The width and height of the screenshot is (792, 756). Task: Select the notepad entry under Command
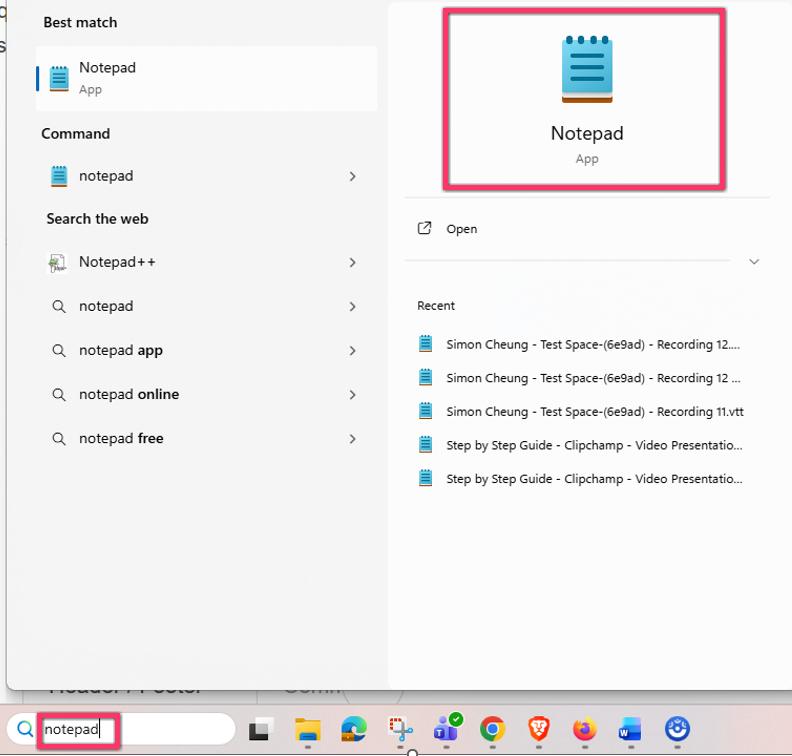(207, 176)
